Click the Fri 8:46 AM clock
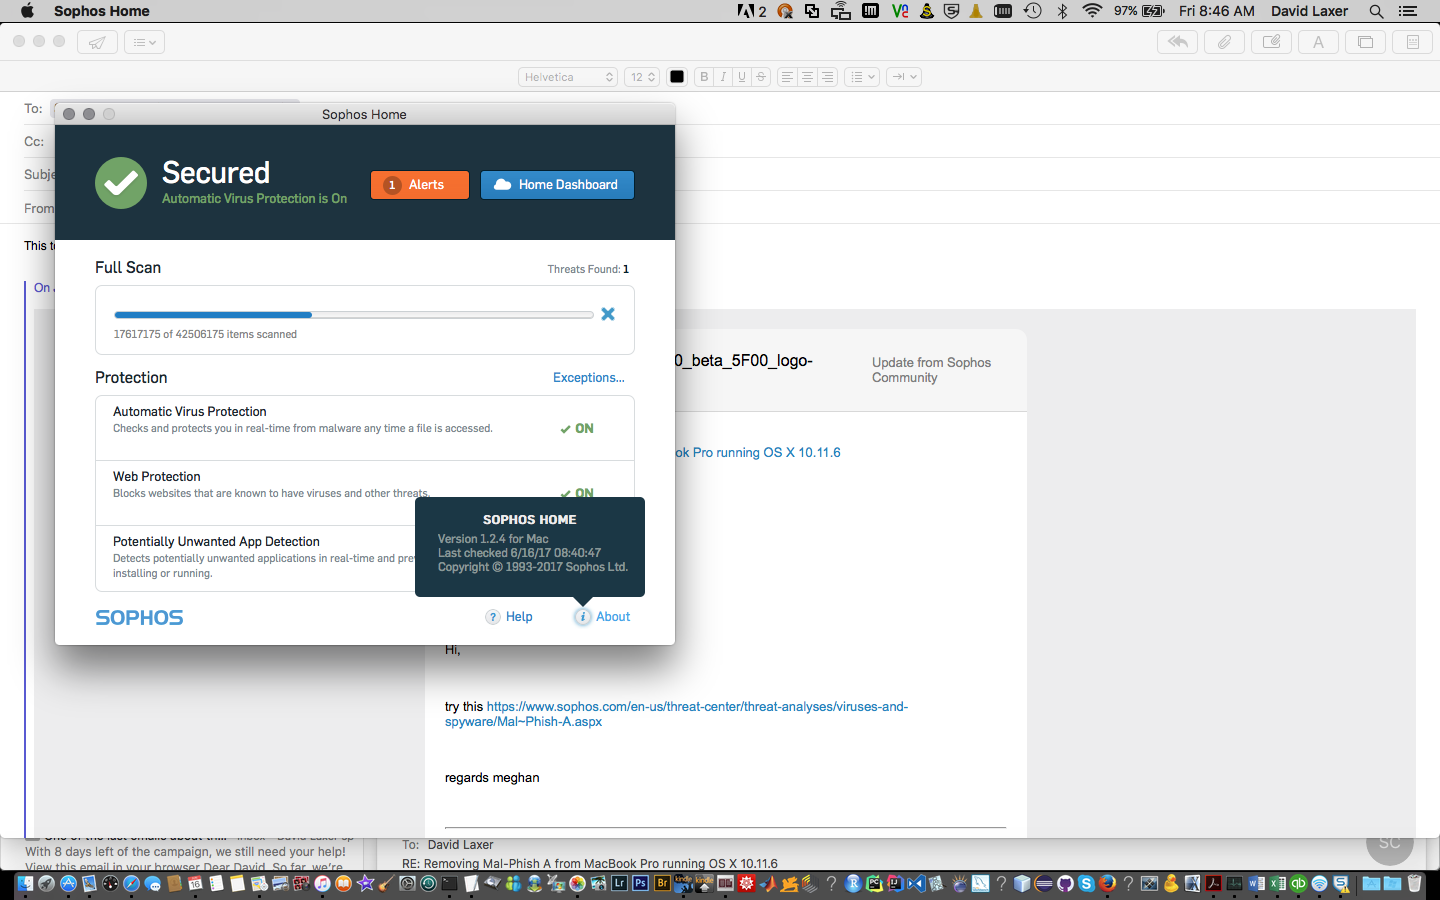This screenshot has width=1440, height=900. 1217,11
